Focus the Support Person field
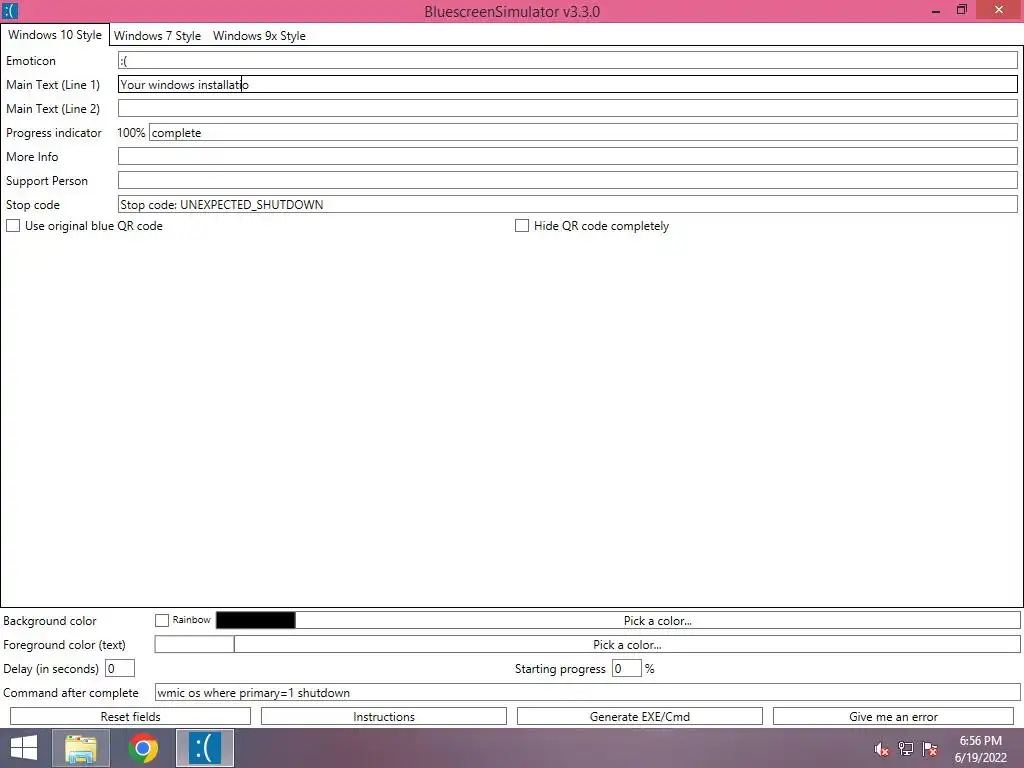1024x768 pixels. point(568,180)
